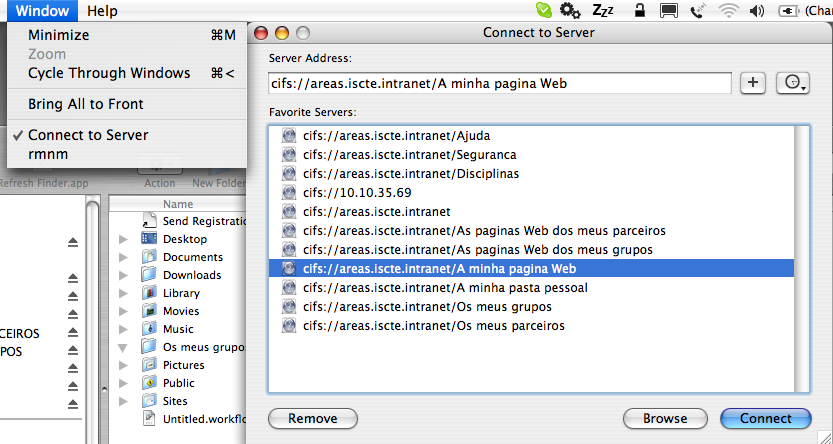The image size is (833, 444).
Task: Select Downloads folder icon in Finder list
Action: (149, 275)
